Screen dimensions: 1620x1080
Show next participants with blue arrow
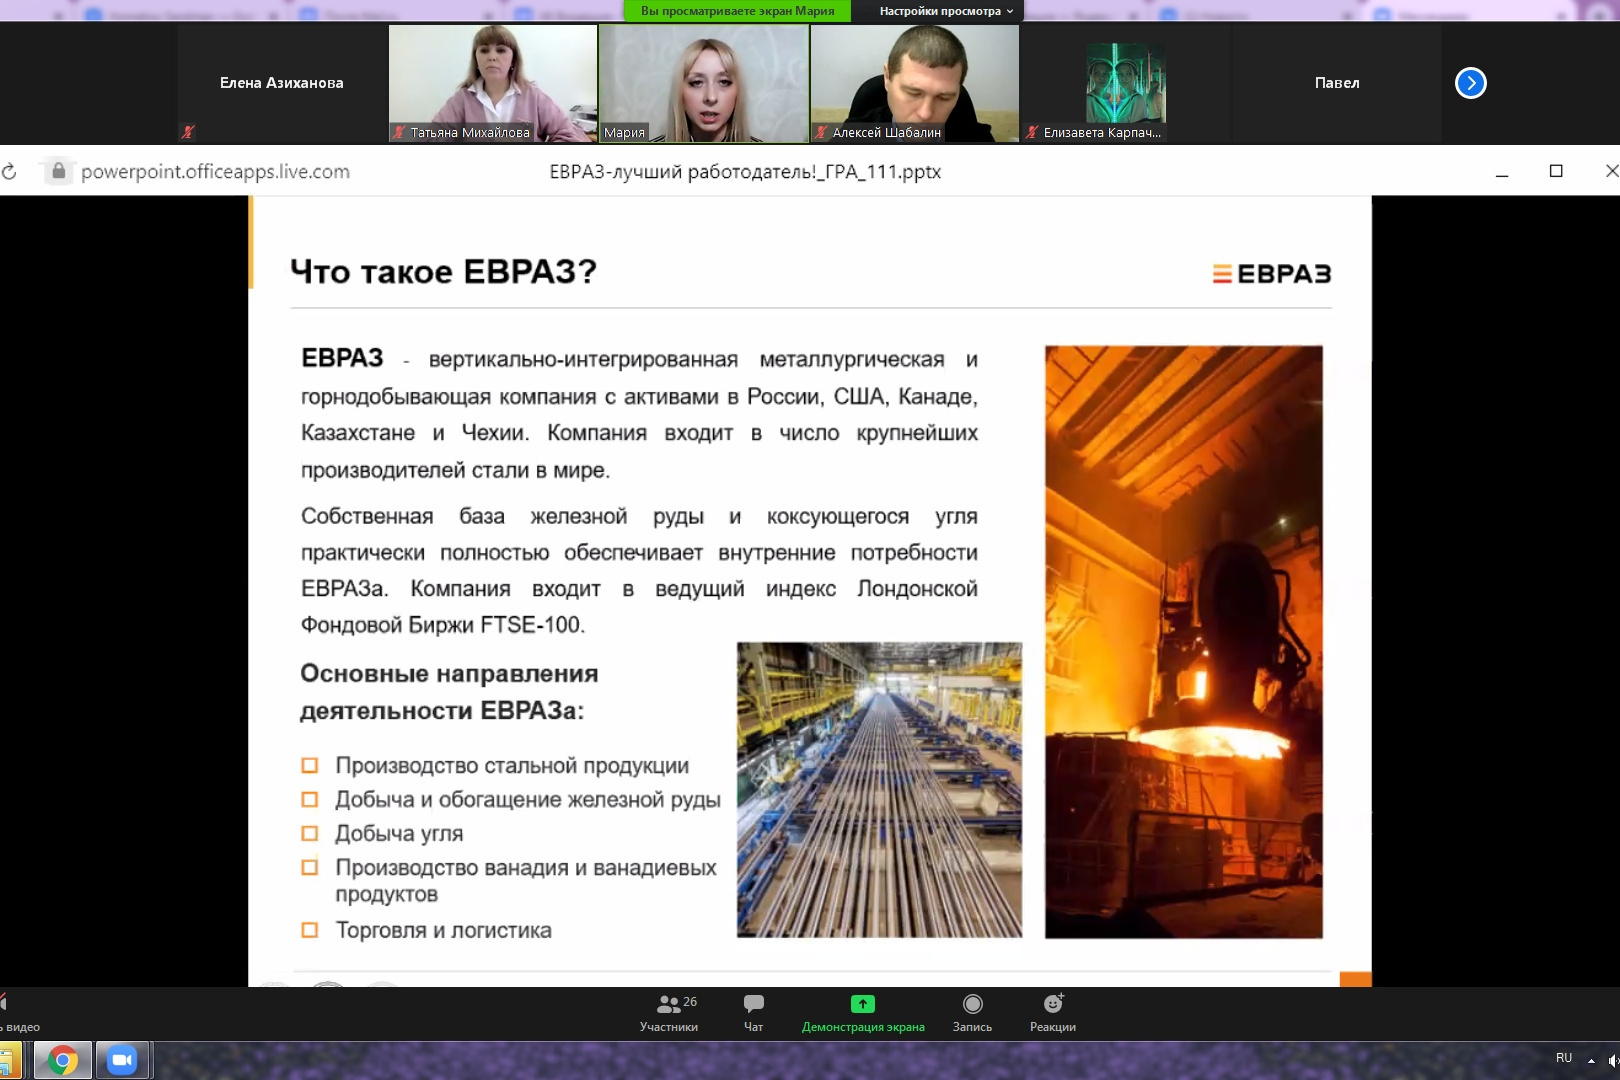(x=1470, y=83)
